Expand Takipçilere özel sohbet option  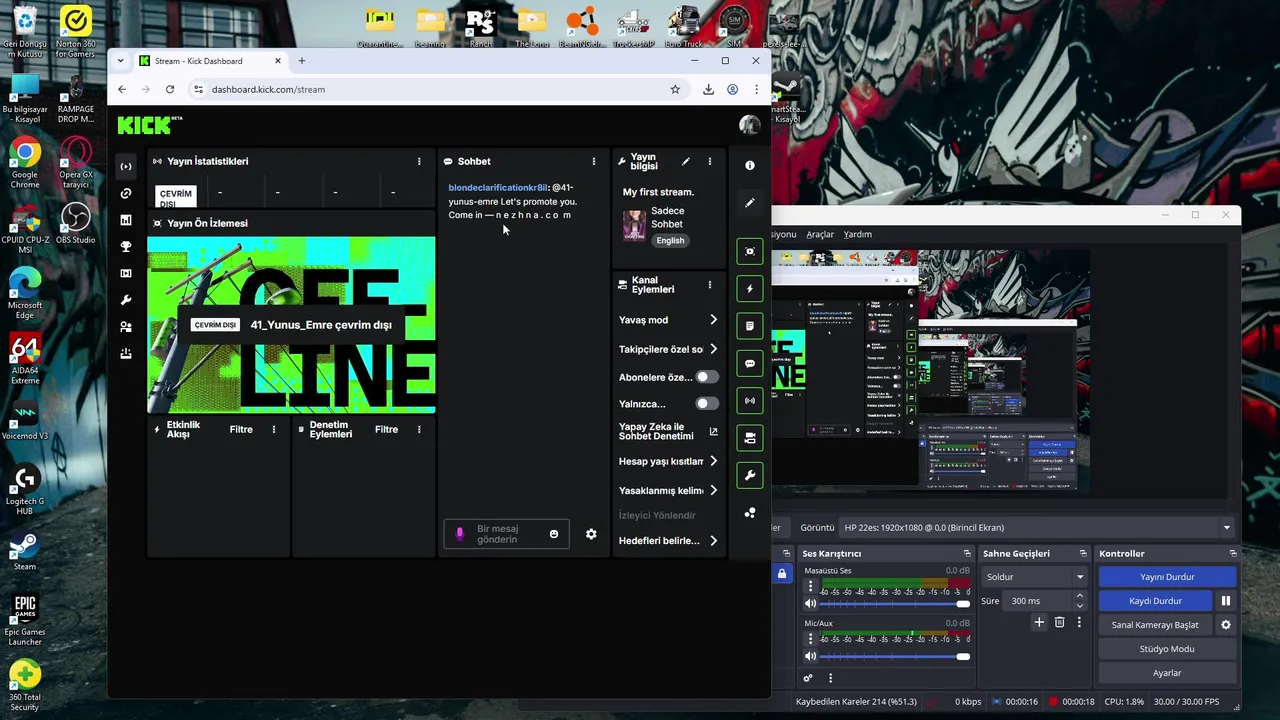click(668, 349)
